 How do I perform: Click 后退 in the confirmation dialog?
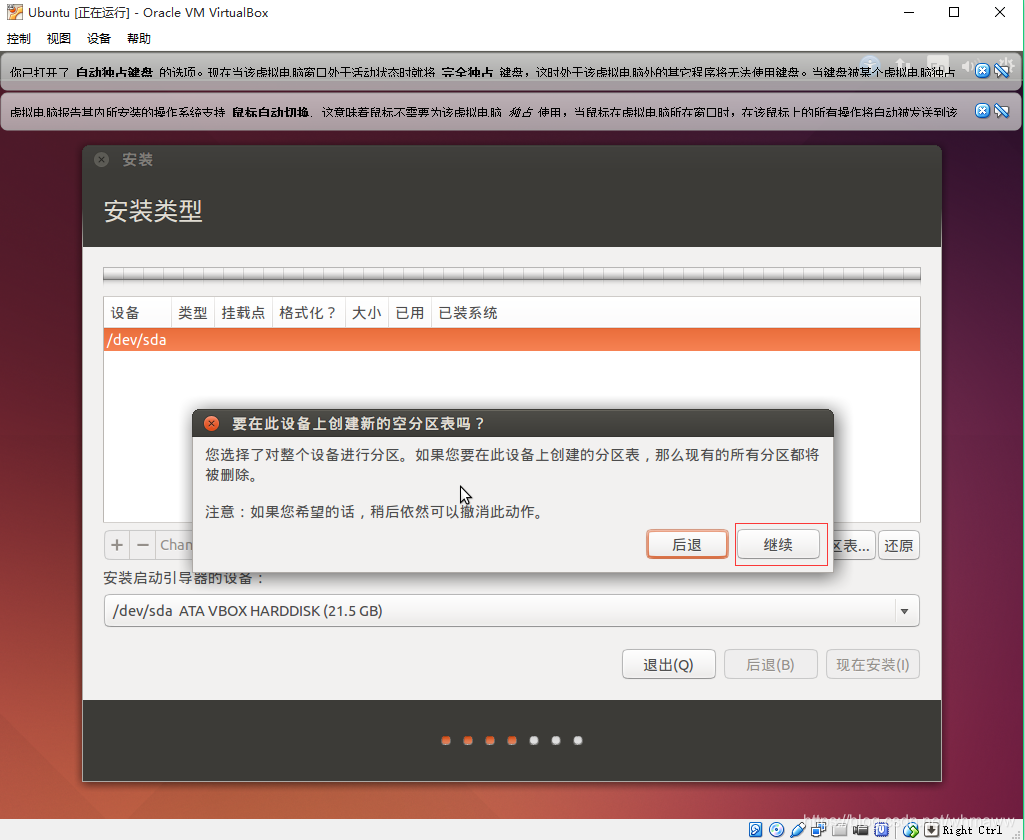coord(687,545)
